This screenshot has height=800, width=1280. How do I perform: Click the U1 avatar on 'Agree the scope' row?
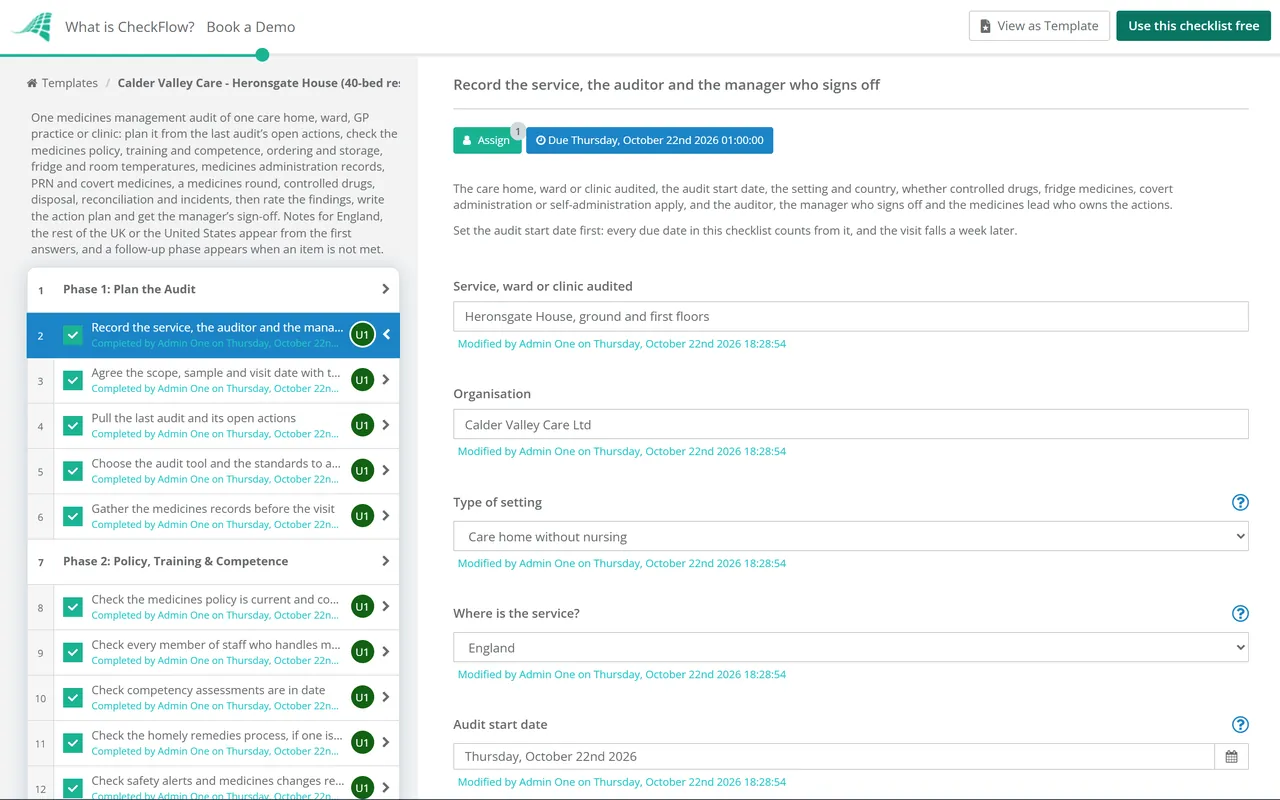pos(362,380)
